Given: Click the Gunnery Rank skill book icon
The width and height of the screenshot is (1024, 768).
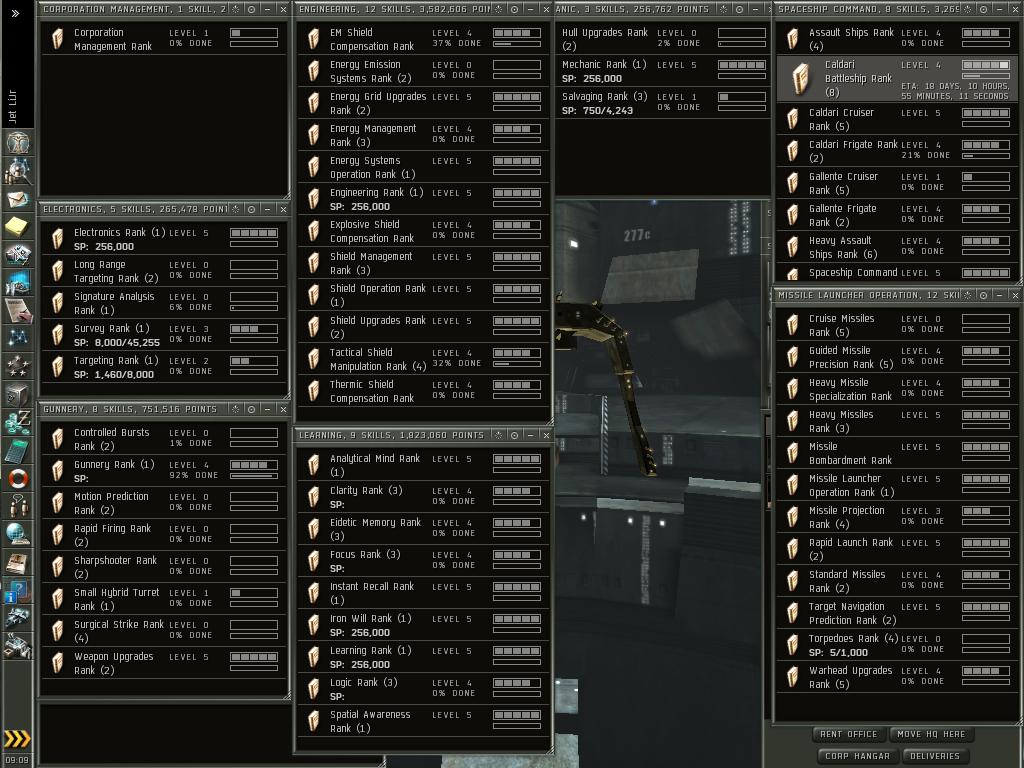Looking at the screenshot, I should pos(57,470).
